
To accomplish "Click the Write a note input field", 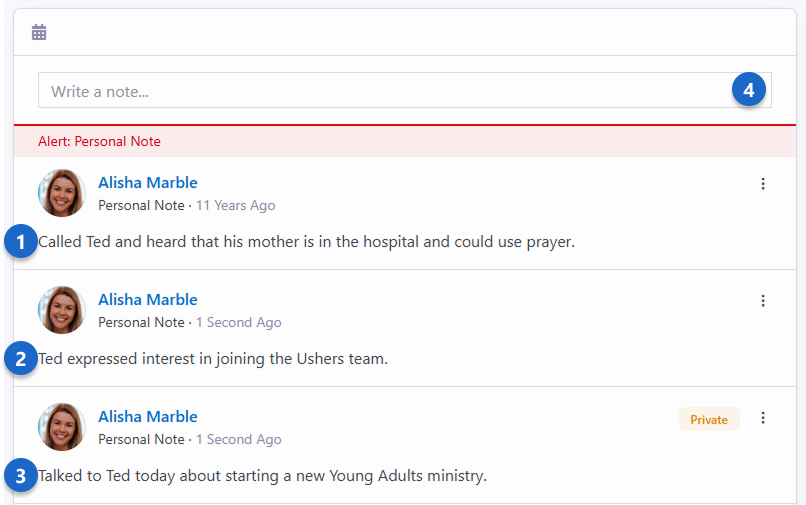I will pos(380,91).
